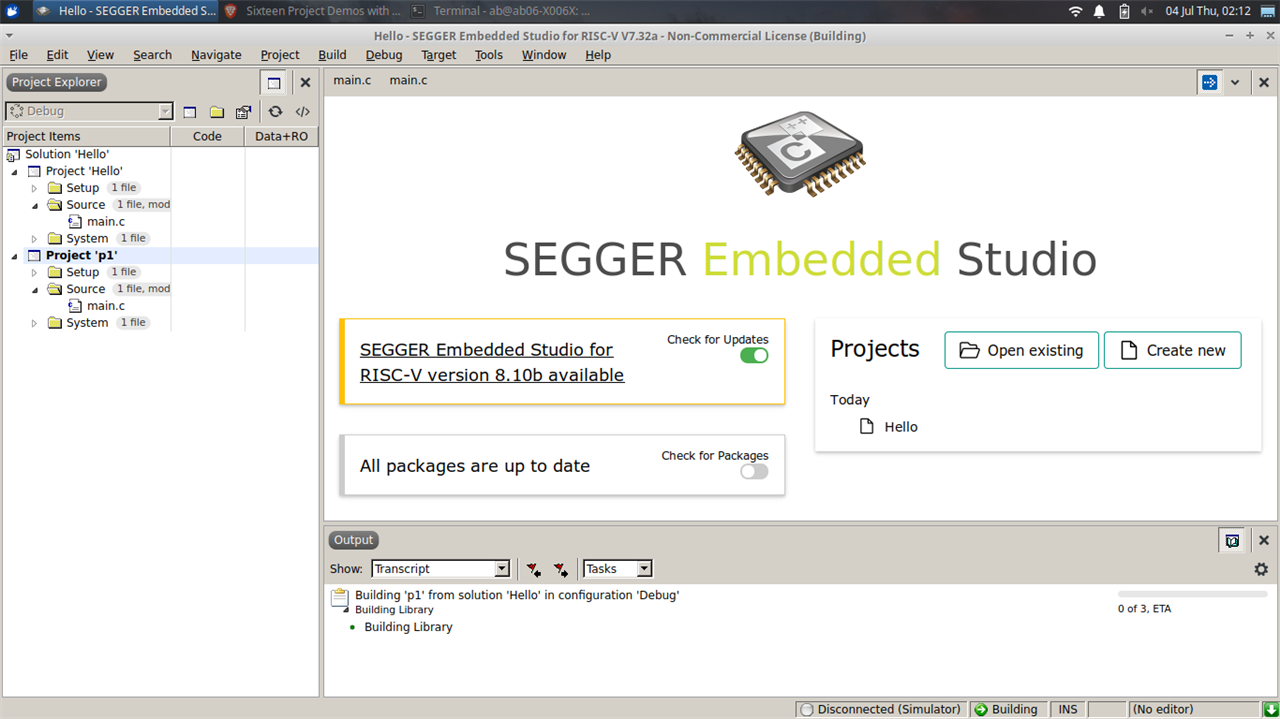This screenshot has height=719, width=1280.
Task: Click the Project Explorer title label
Action: point(56,82)
